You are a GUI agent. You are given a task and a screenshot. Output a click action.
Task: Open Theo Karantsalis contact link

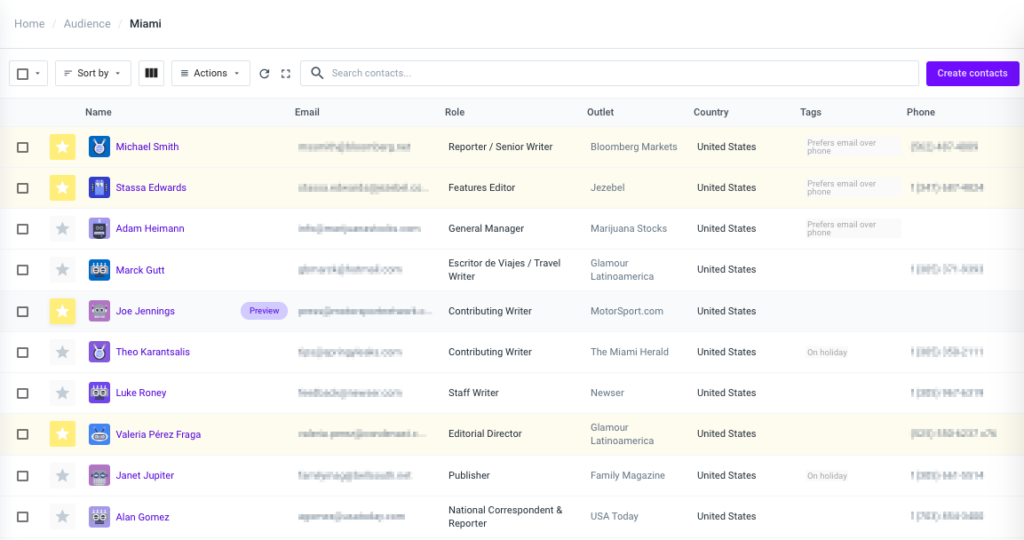[152, 352]
